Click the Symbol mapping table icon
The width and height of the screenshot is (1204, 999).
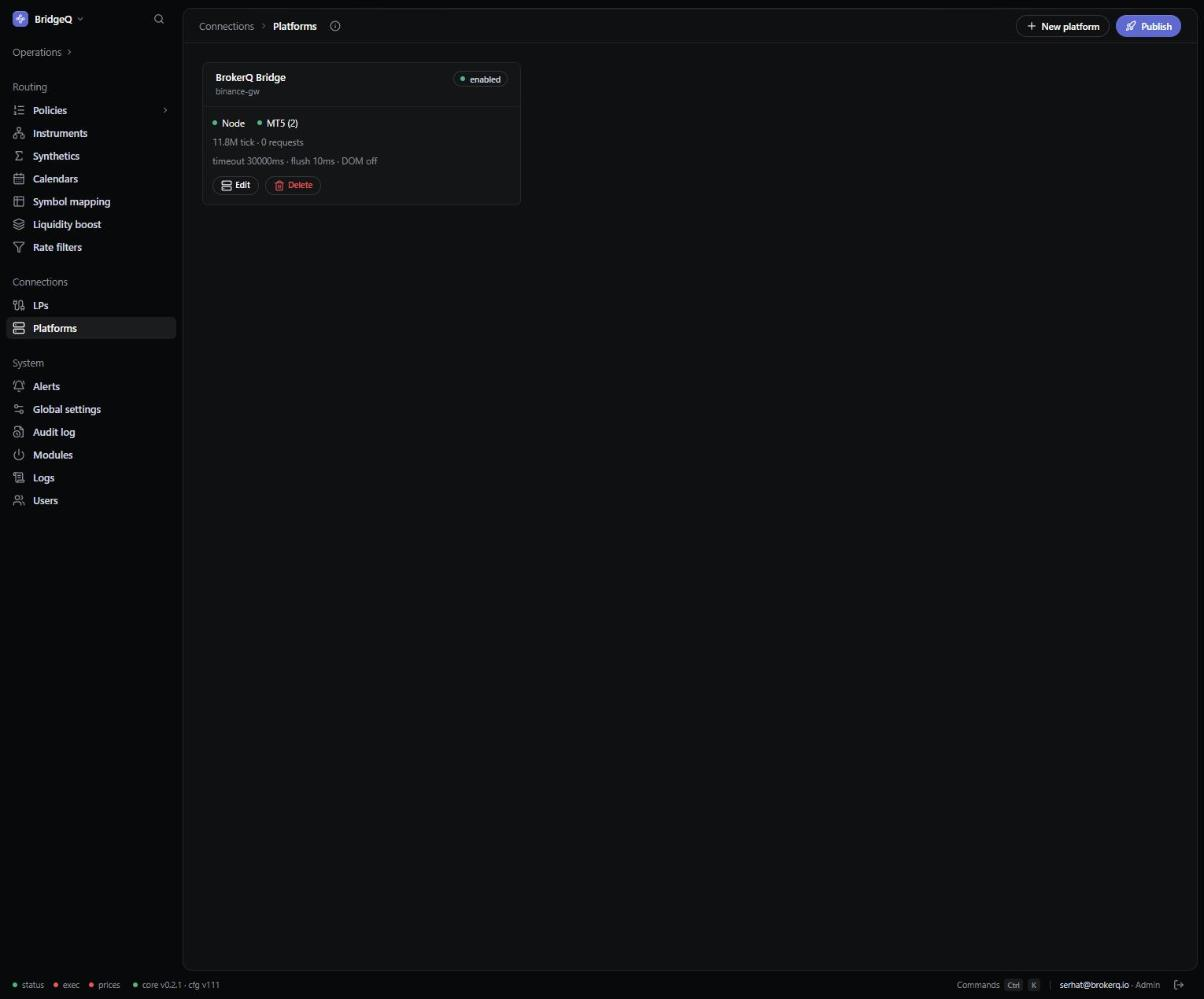click(x=19, y=202)
